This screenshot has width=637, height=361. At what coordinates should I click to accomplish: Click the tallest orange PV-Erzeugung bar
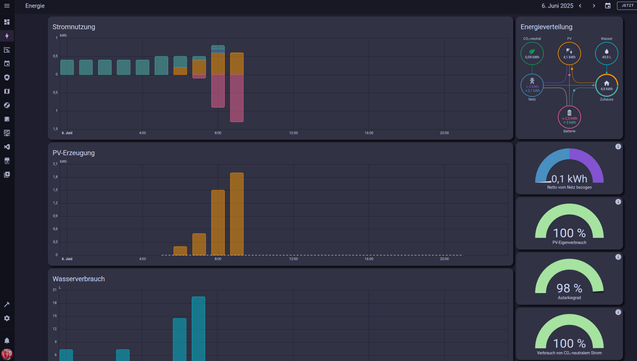(237, 214)
